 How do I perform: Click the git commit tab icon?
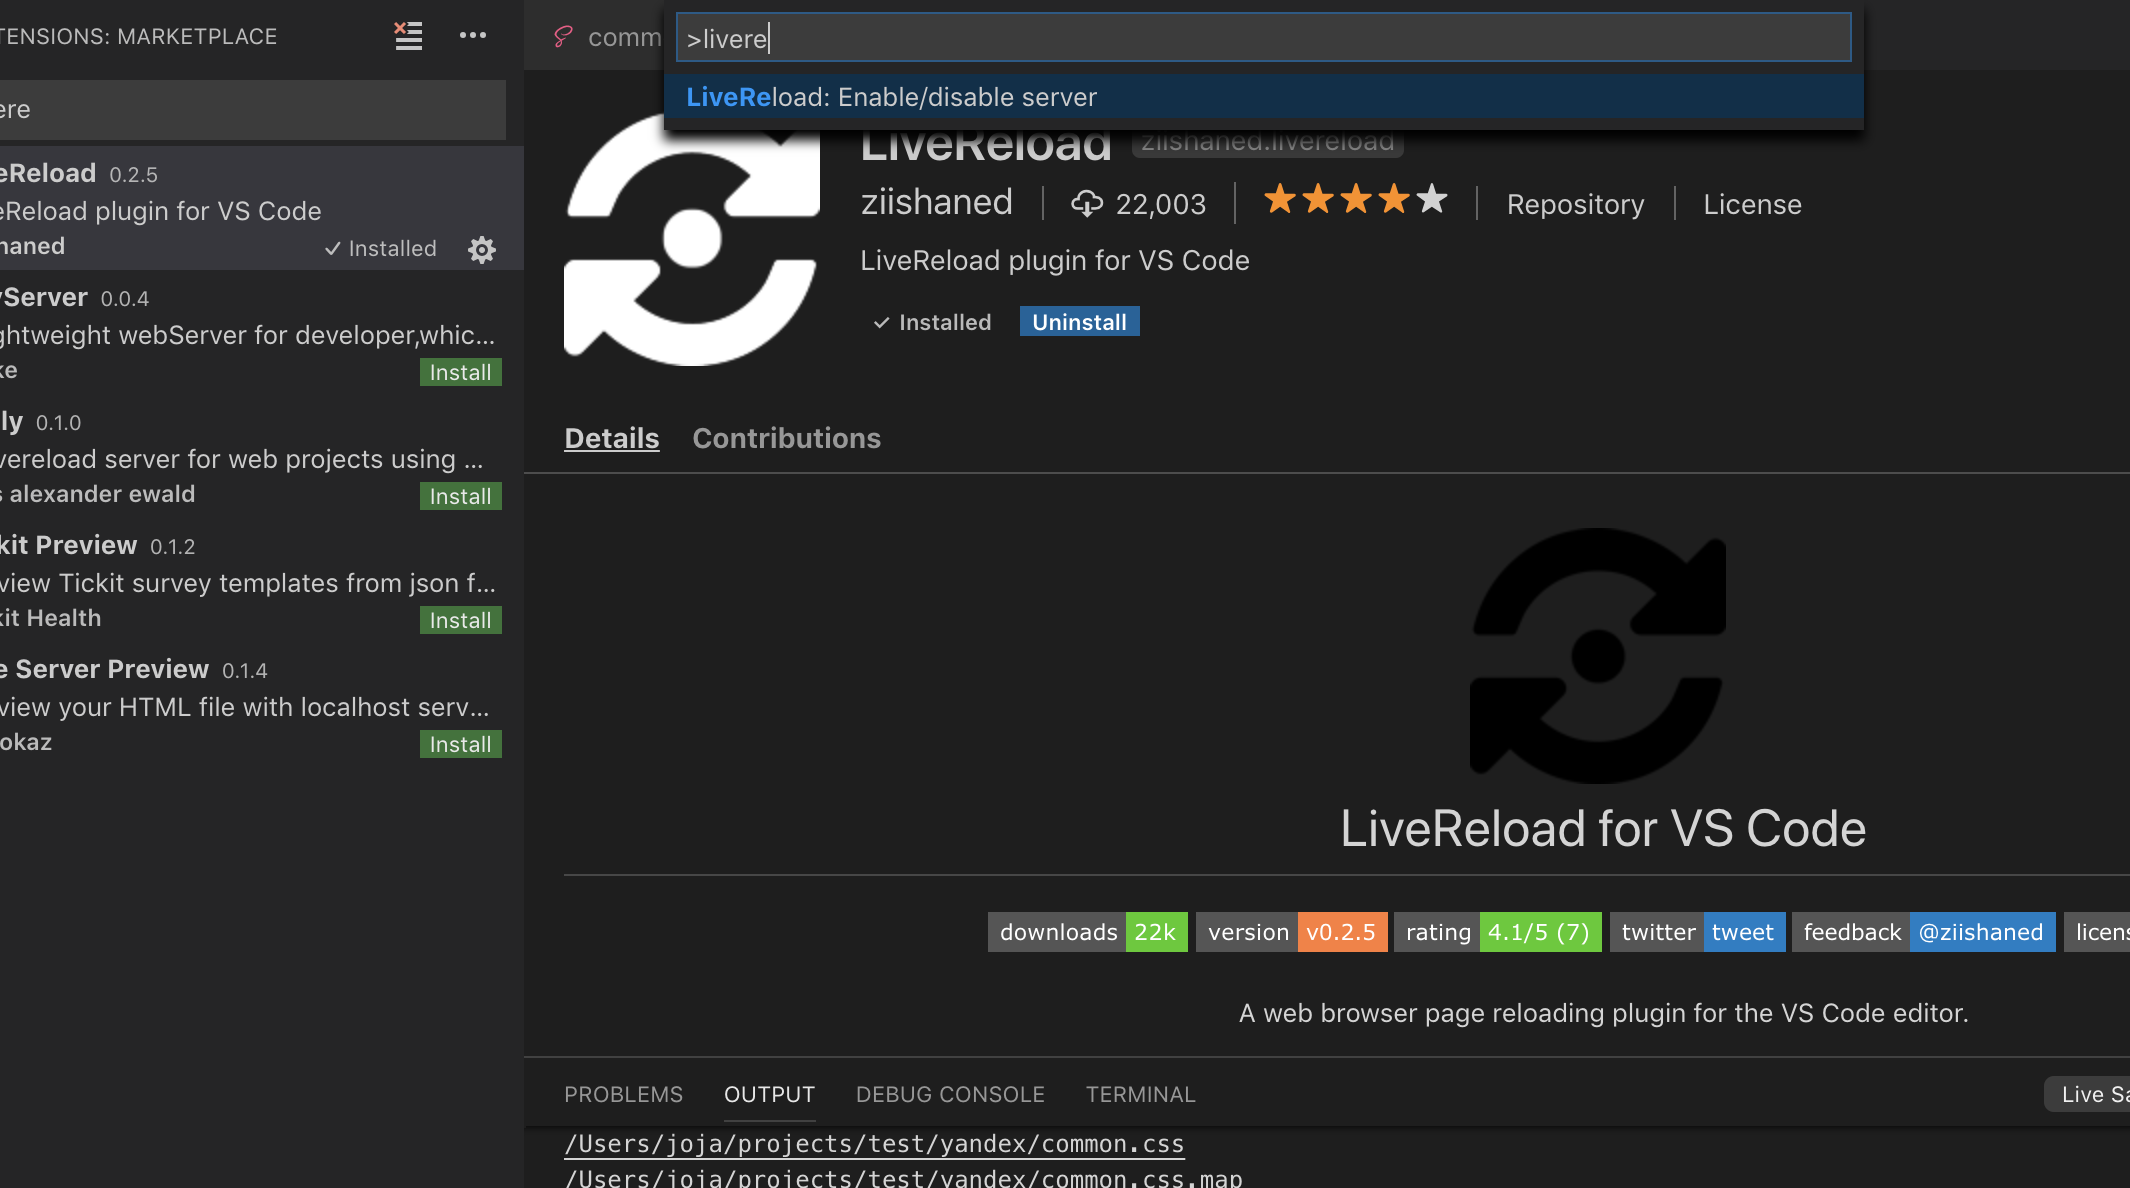pos(563,37)
